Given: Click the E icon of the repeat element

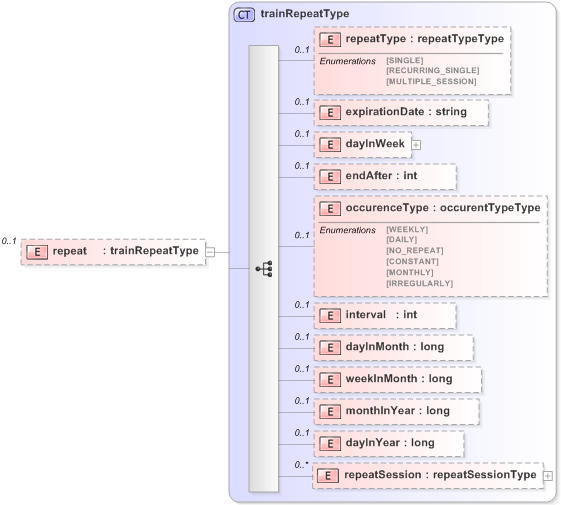Looking at the screenshot, I should point(37,252).
